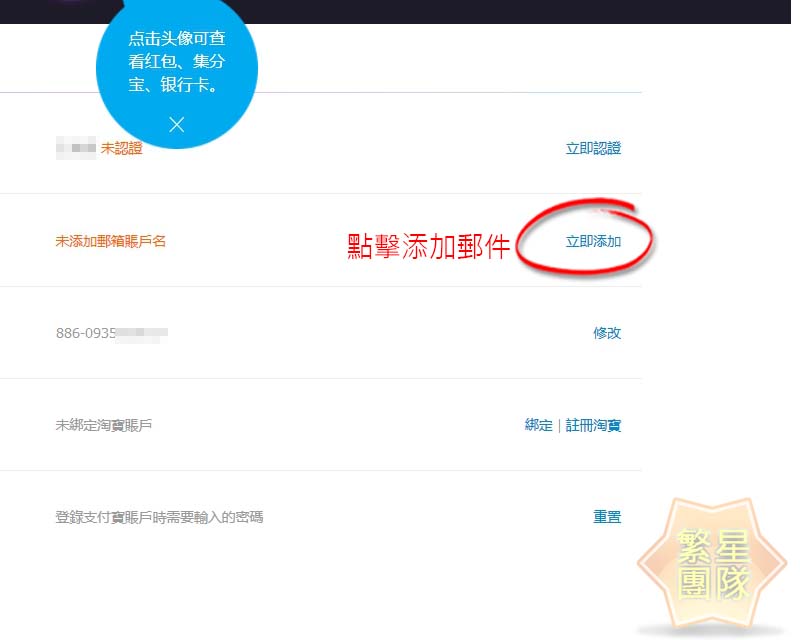This screenshot has width=800, height=640.
Task: Click the 登錄支付寶賬戶時需要輸入的密碼 description
Action: pyautogui.click(x=159, y=517)
